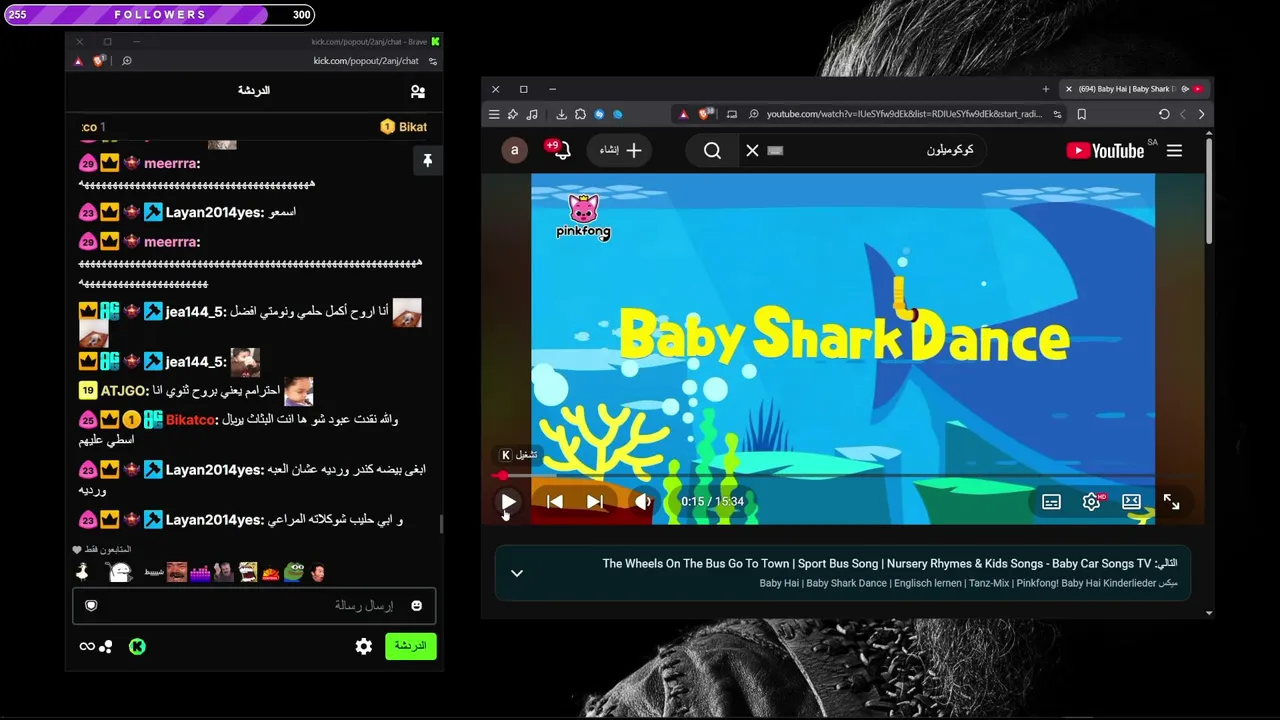Mute the YouTube video volume

642,502
